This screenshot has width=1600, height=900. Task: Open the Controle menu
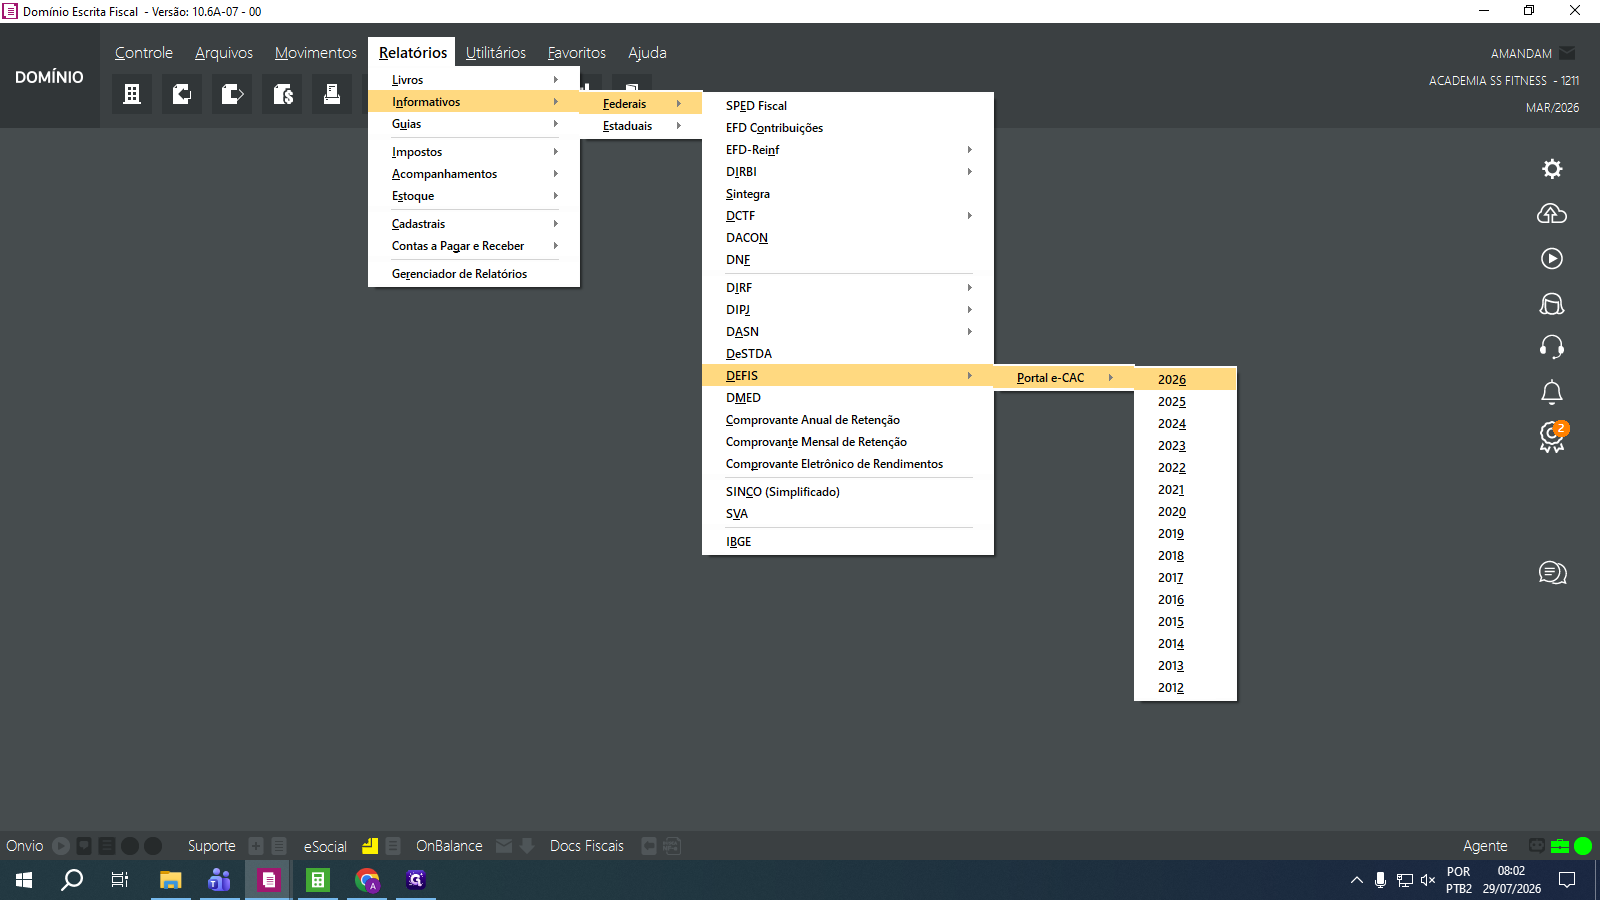point(144,53)
